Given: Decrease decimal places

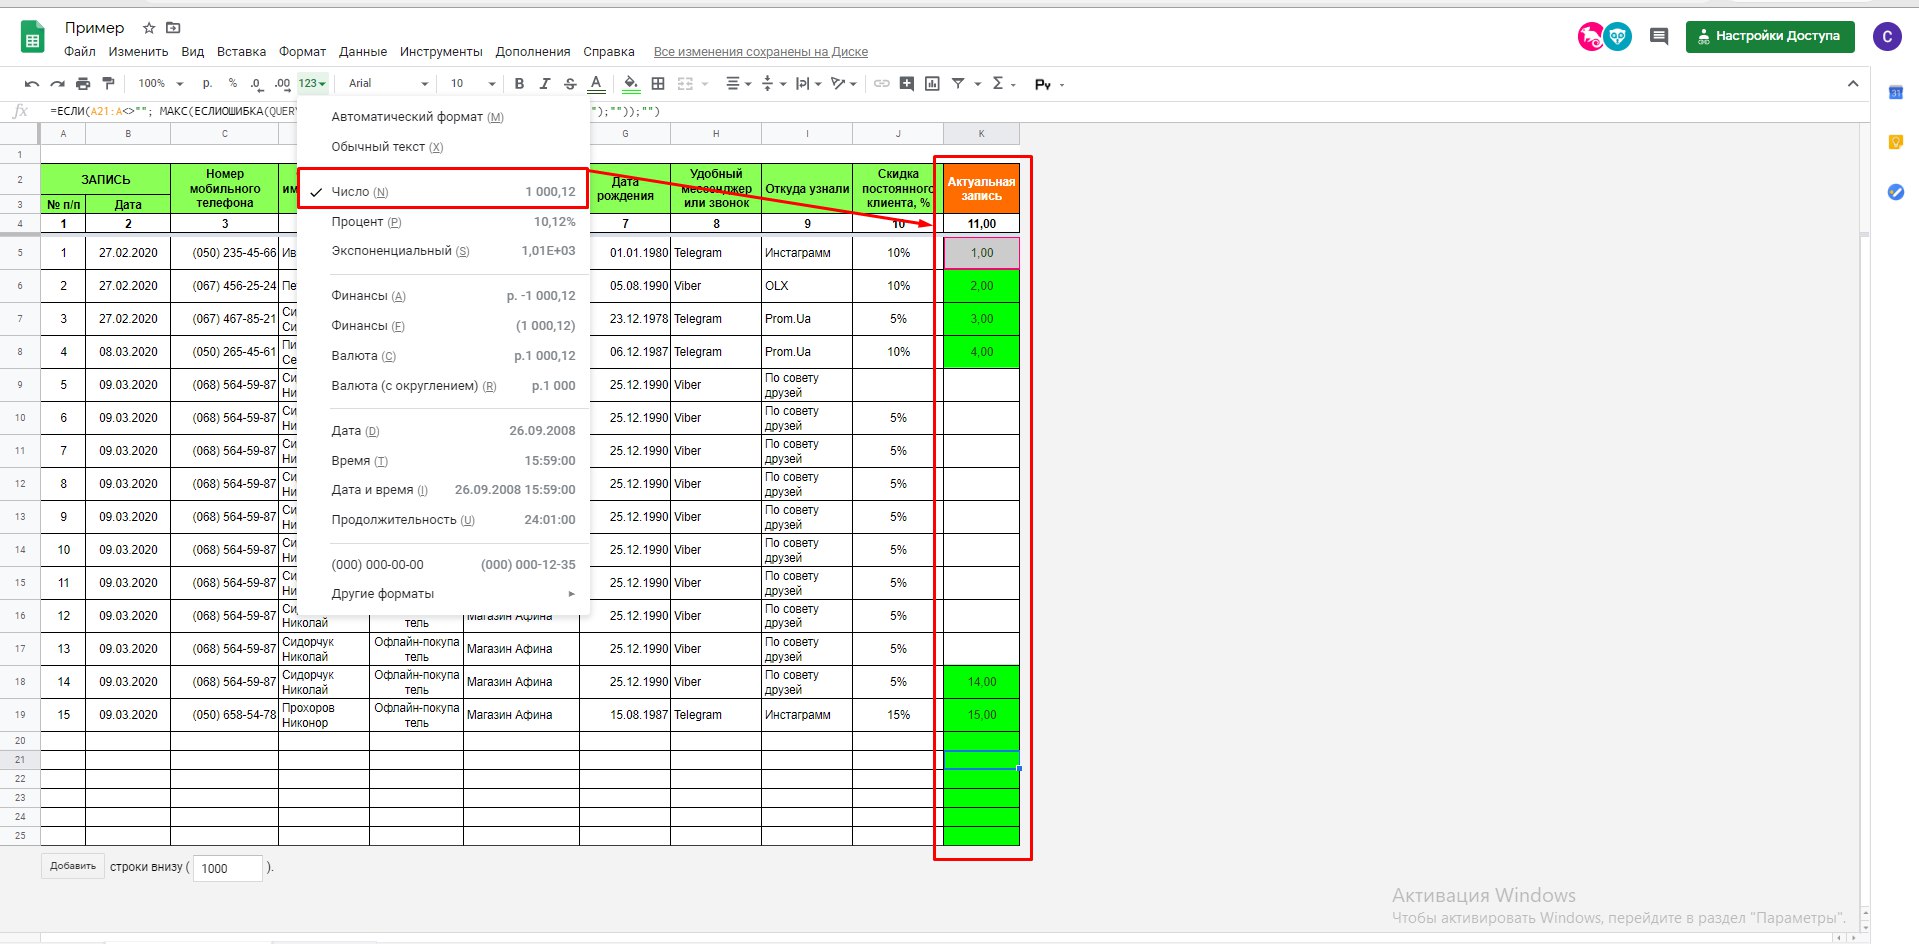Looking at the screenshot, I should pyautogui.click(x=257, y=84).
